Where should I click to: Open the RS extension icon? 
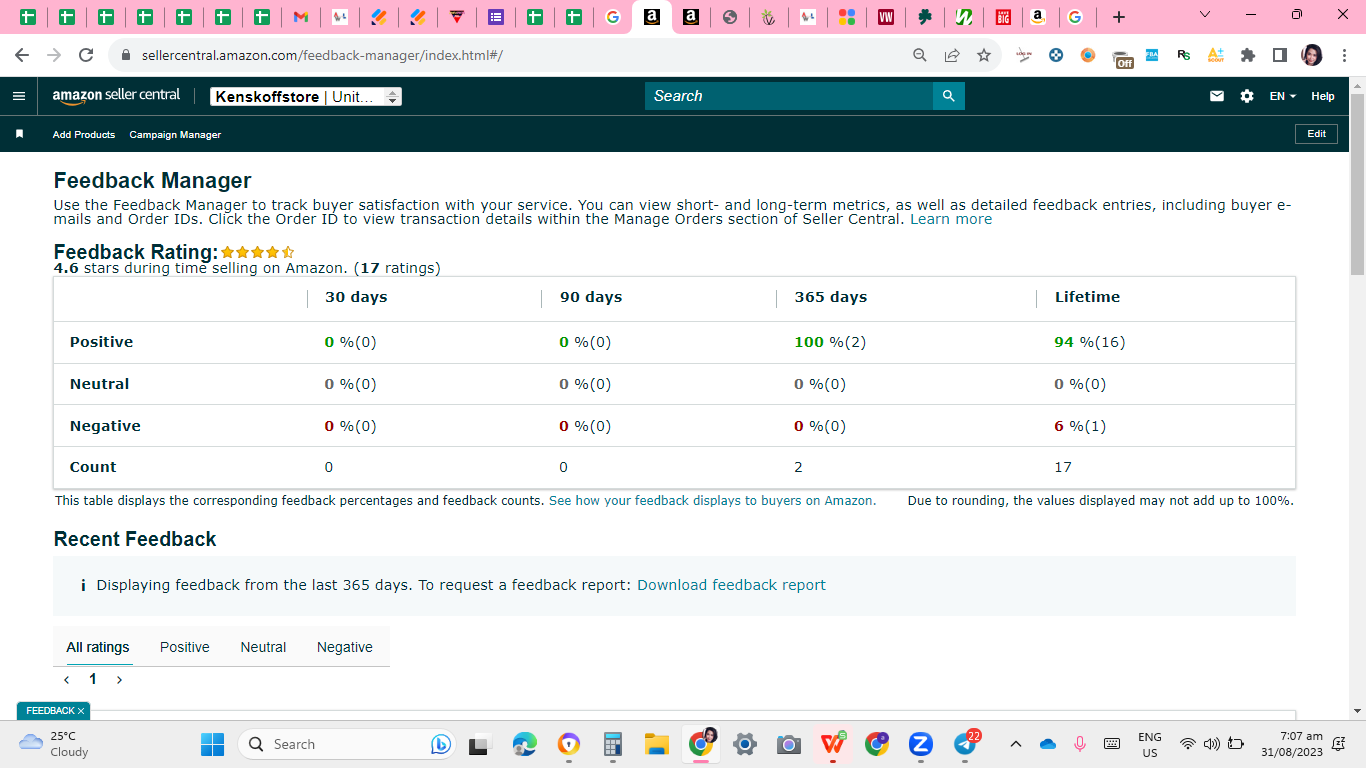click(1184, 55)
